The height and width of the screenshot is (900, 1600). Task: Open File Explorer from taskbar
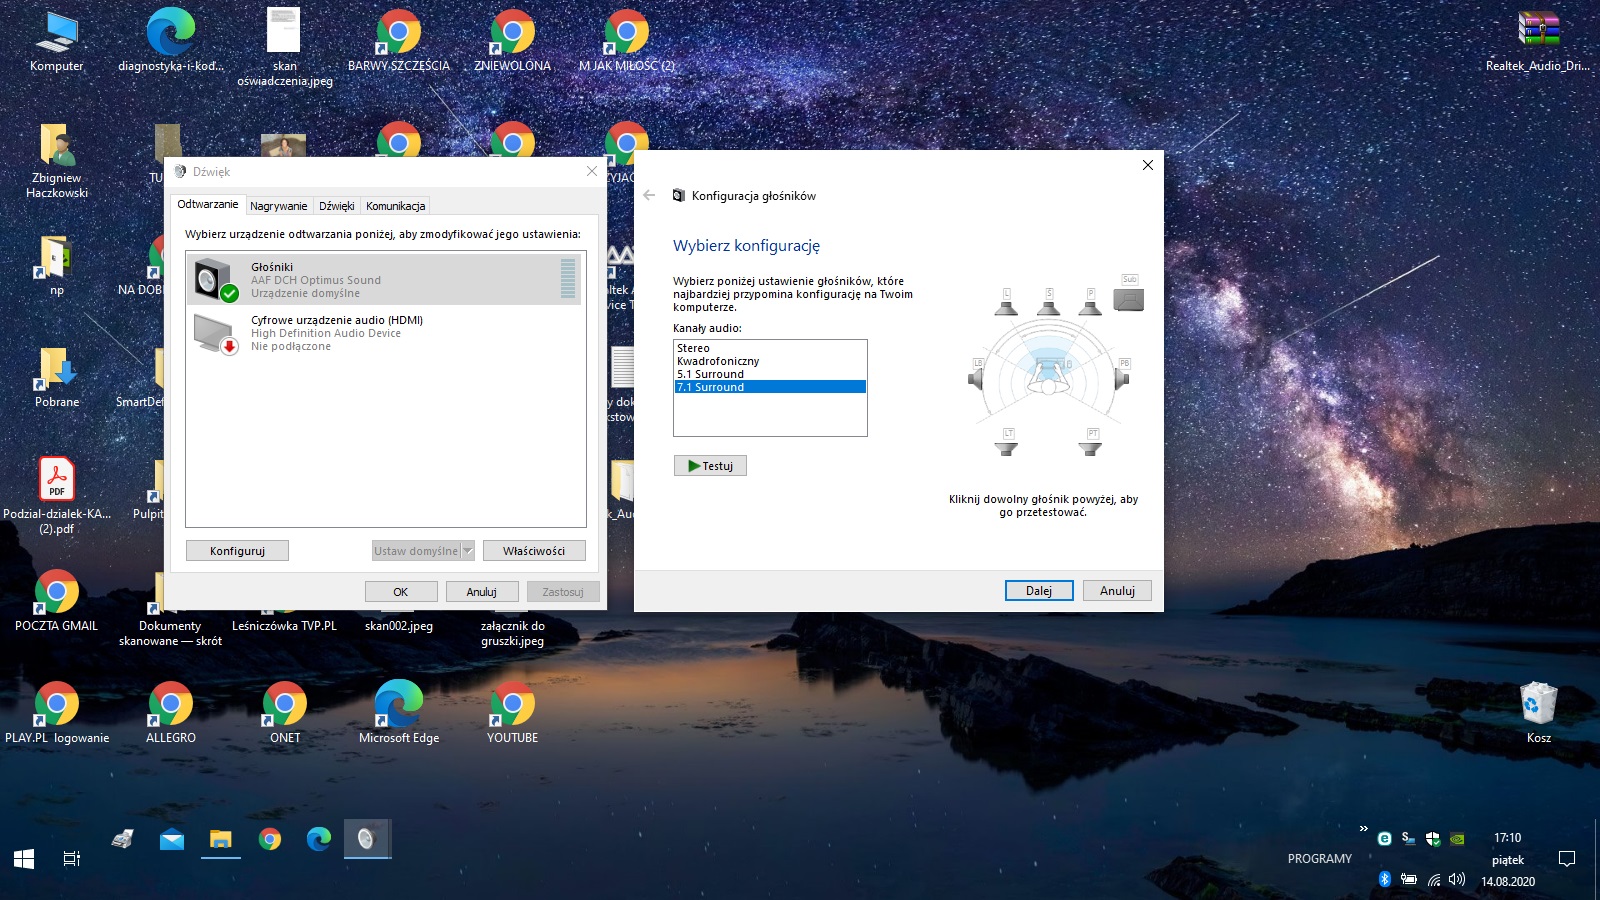tap(221, 839)
